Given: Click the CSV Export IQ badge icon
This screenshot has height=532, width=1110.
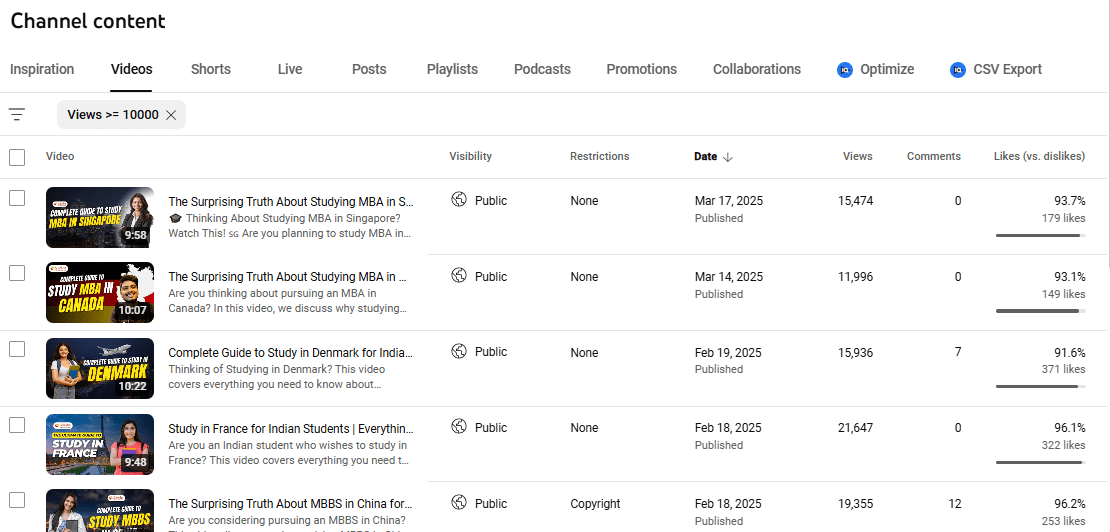Looking at the screenshot, I should [958, 70].
